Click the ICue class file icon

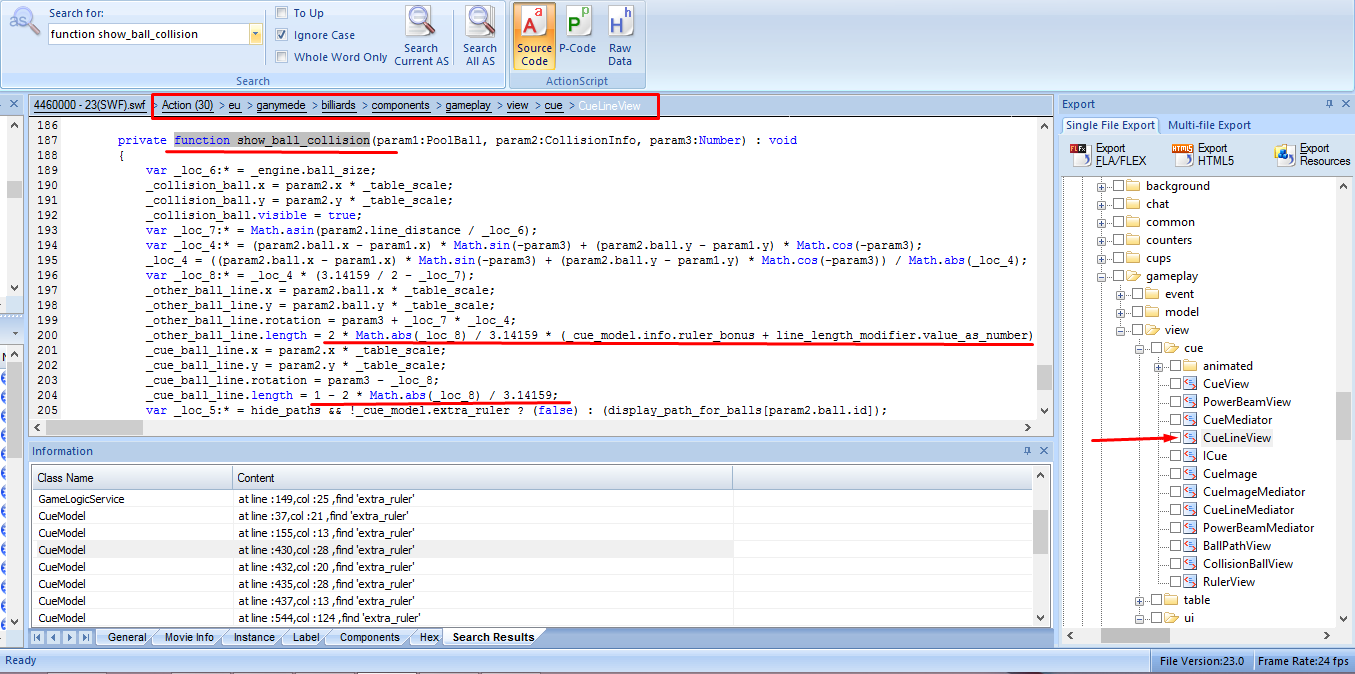tap(1190, 456)
